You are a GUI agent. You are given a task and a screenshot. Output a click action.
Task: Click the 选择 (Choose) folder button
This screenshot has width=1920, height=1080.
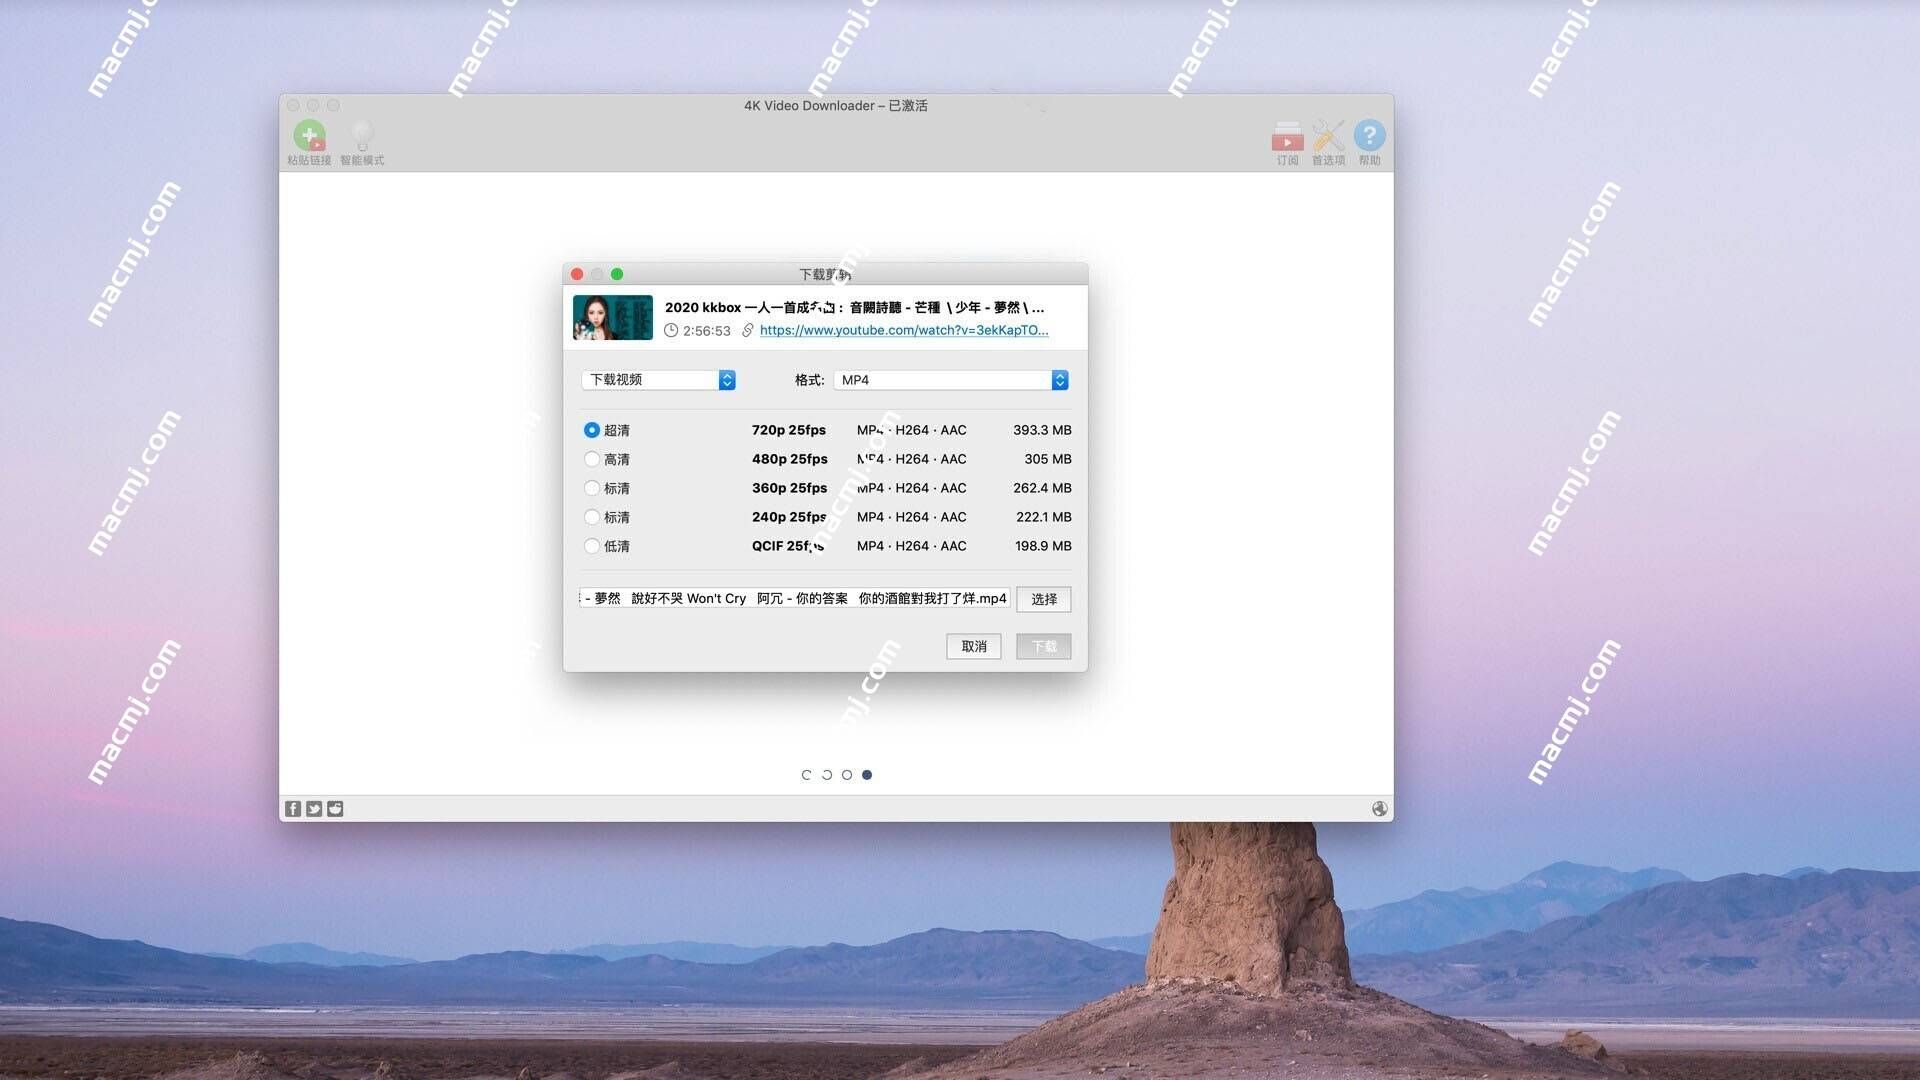point(1044,599)
